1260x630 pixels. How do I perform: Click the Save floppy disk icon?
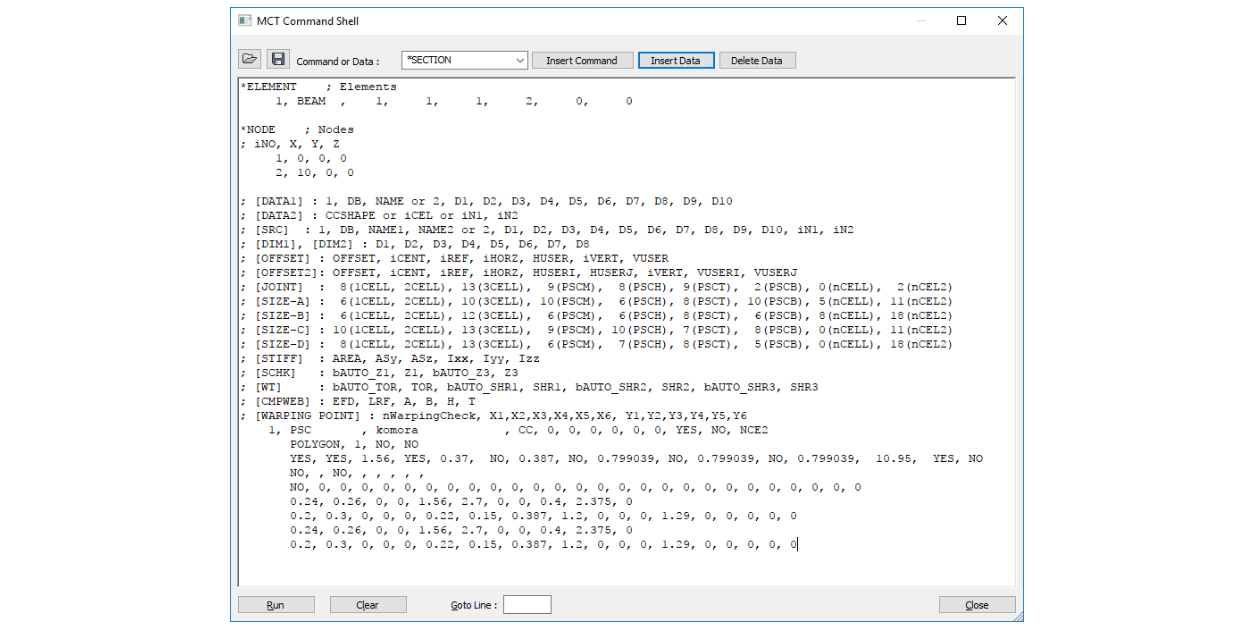277,60
